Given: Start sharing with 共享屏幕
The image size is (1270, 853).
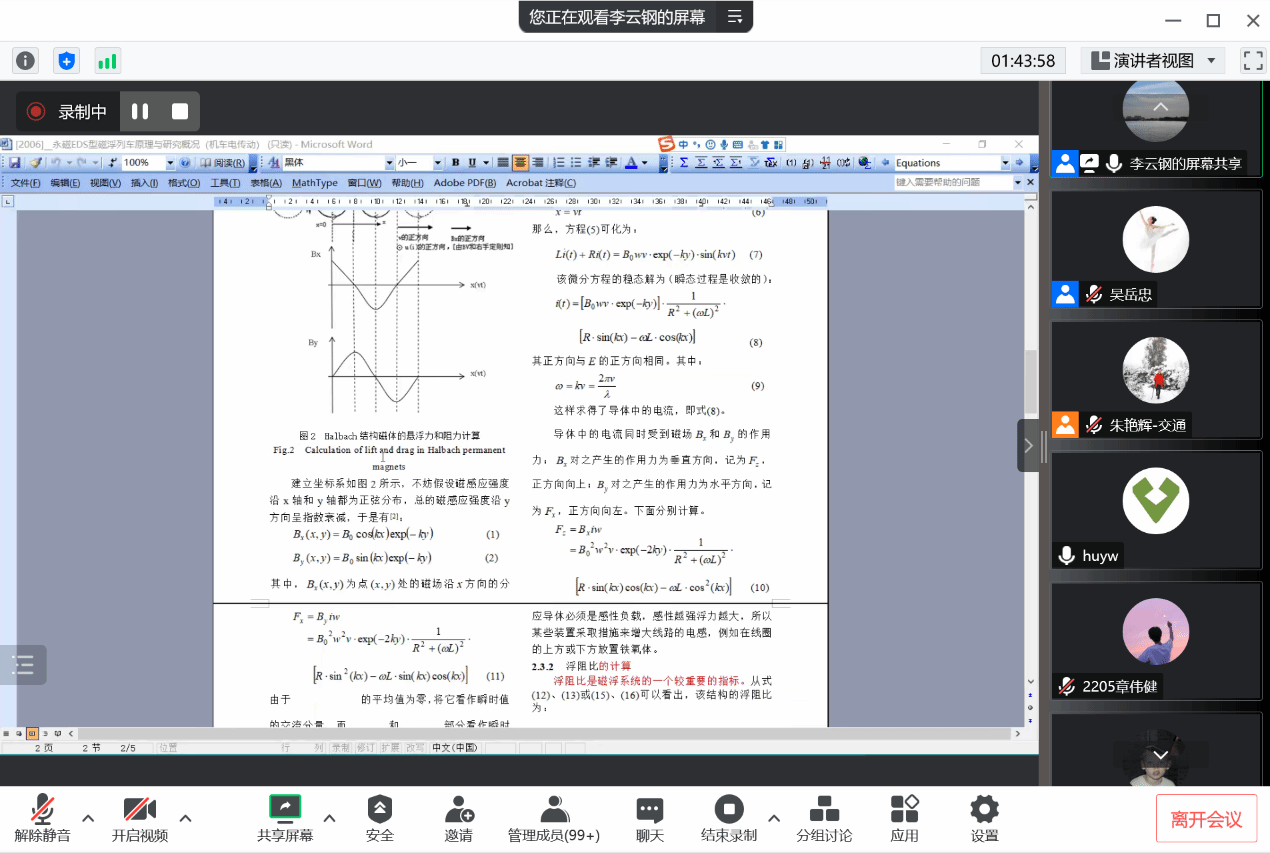Looking at the screenshot, I should pyautogui.click(x=285, y=818).
